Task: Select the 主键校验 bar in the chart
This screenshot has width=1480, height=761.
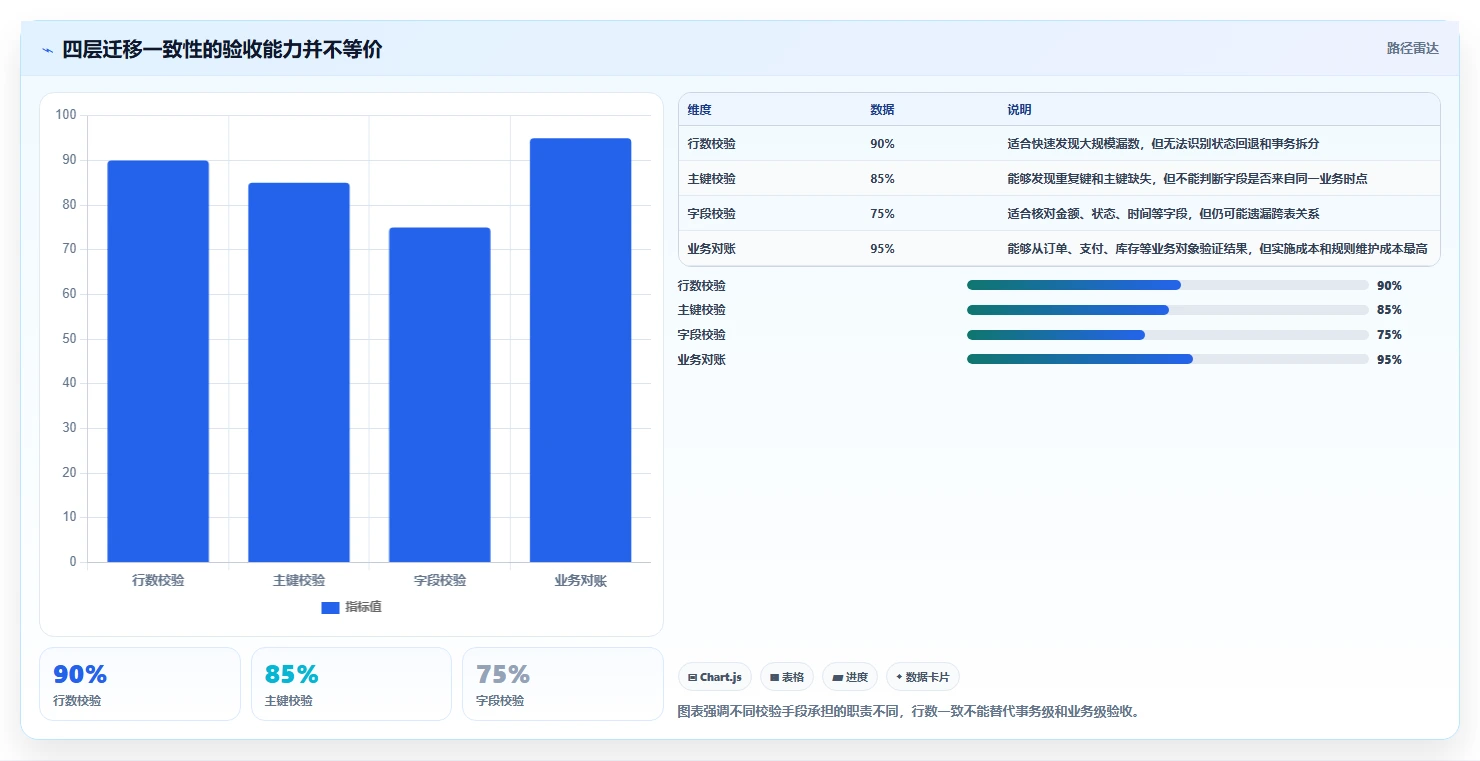Action: (x=299, y=372)
